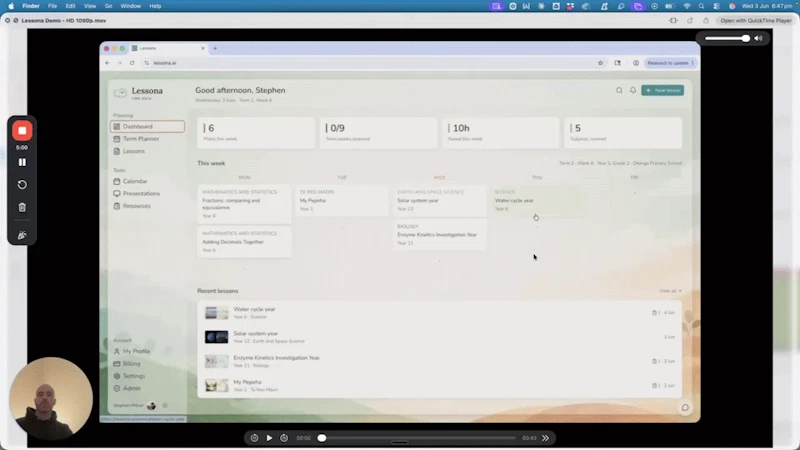Image resolution: width=800 pixels, height=450 pixels.
Task: Pause the recording in the recorder panel
Action: (22, 162)
